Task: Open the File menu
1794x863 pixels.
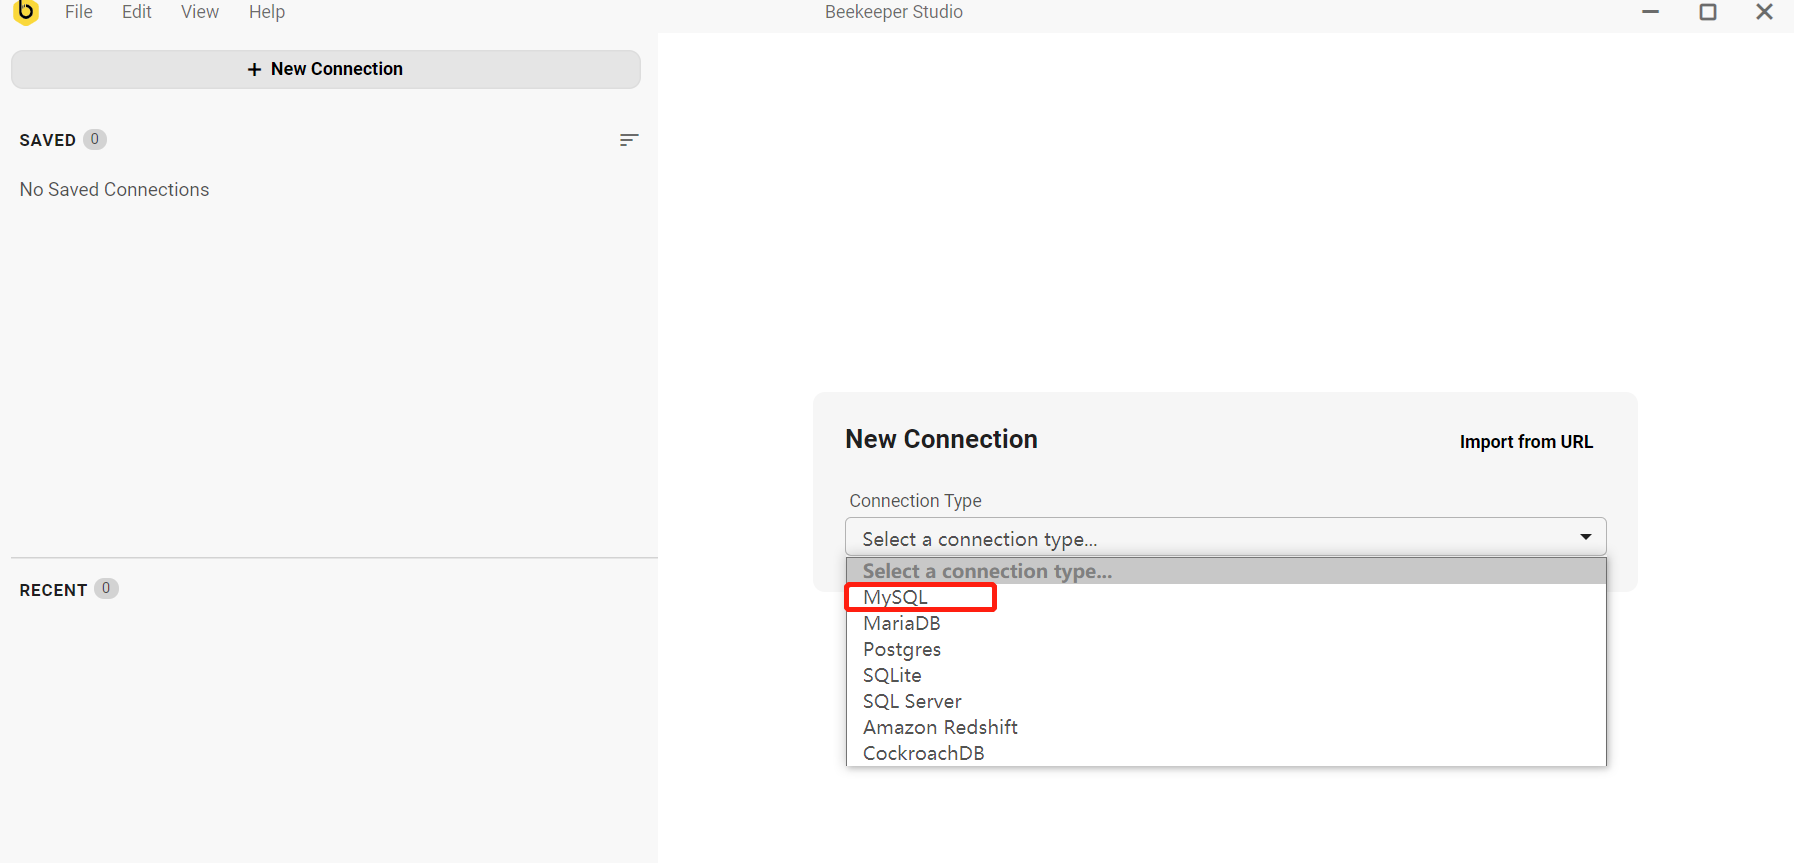Action: (x=79, y=12)
